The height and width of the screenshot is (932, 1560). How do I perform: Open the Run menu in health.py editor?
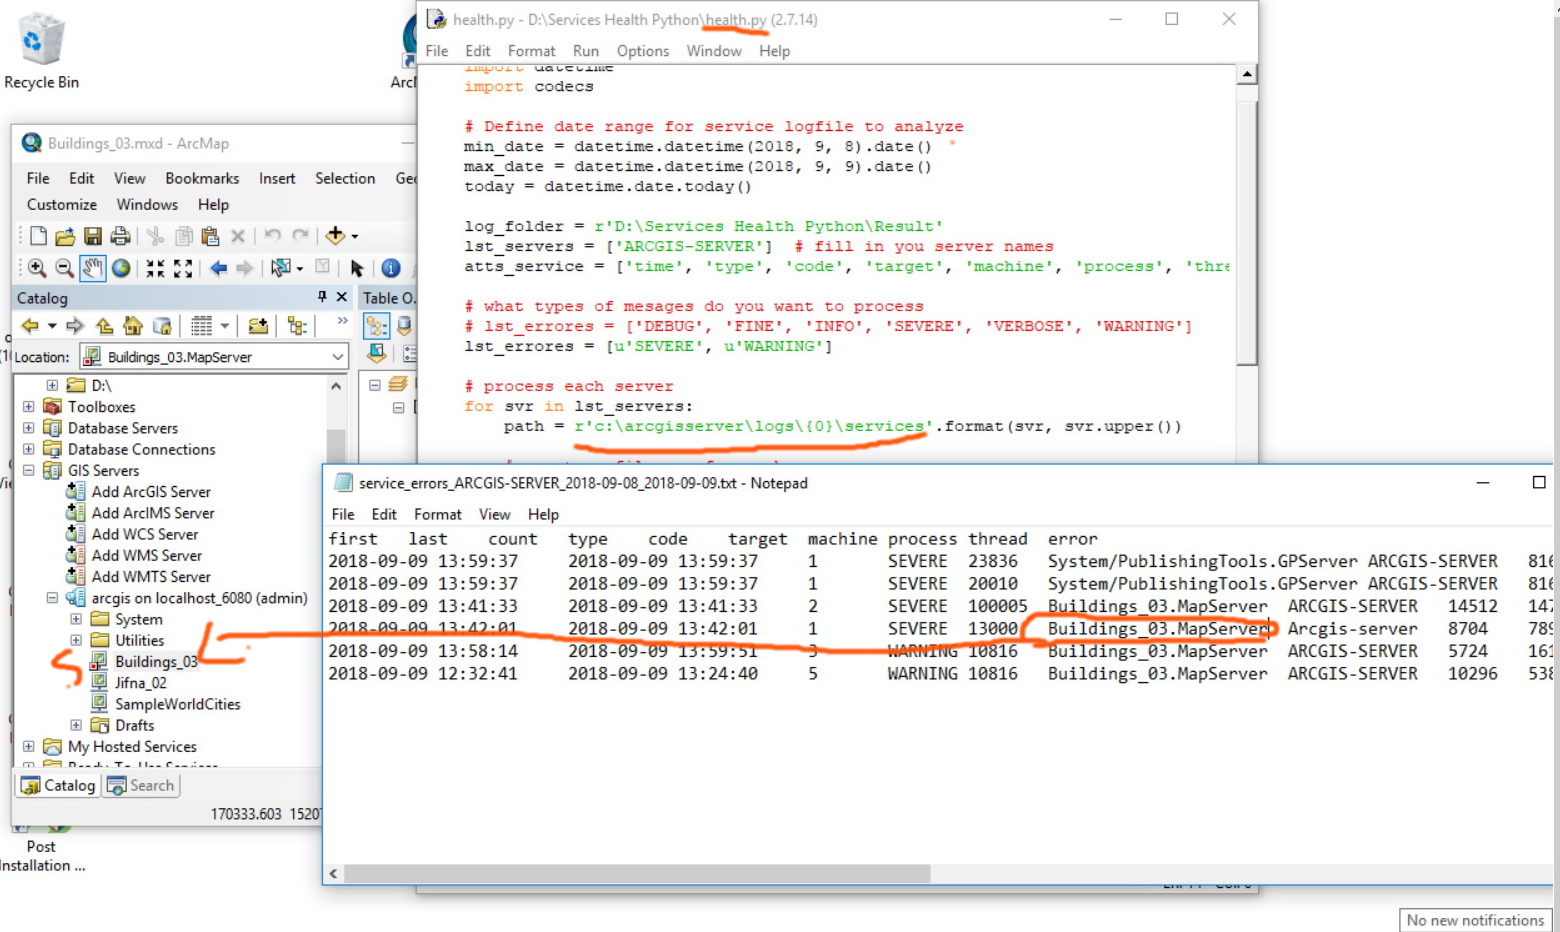coord(586,51)
